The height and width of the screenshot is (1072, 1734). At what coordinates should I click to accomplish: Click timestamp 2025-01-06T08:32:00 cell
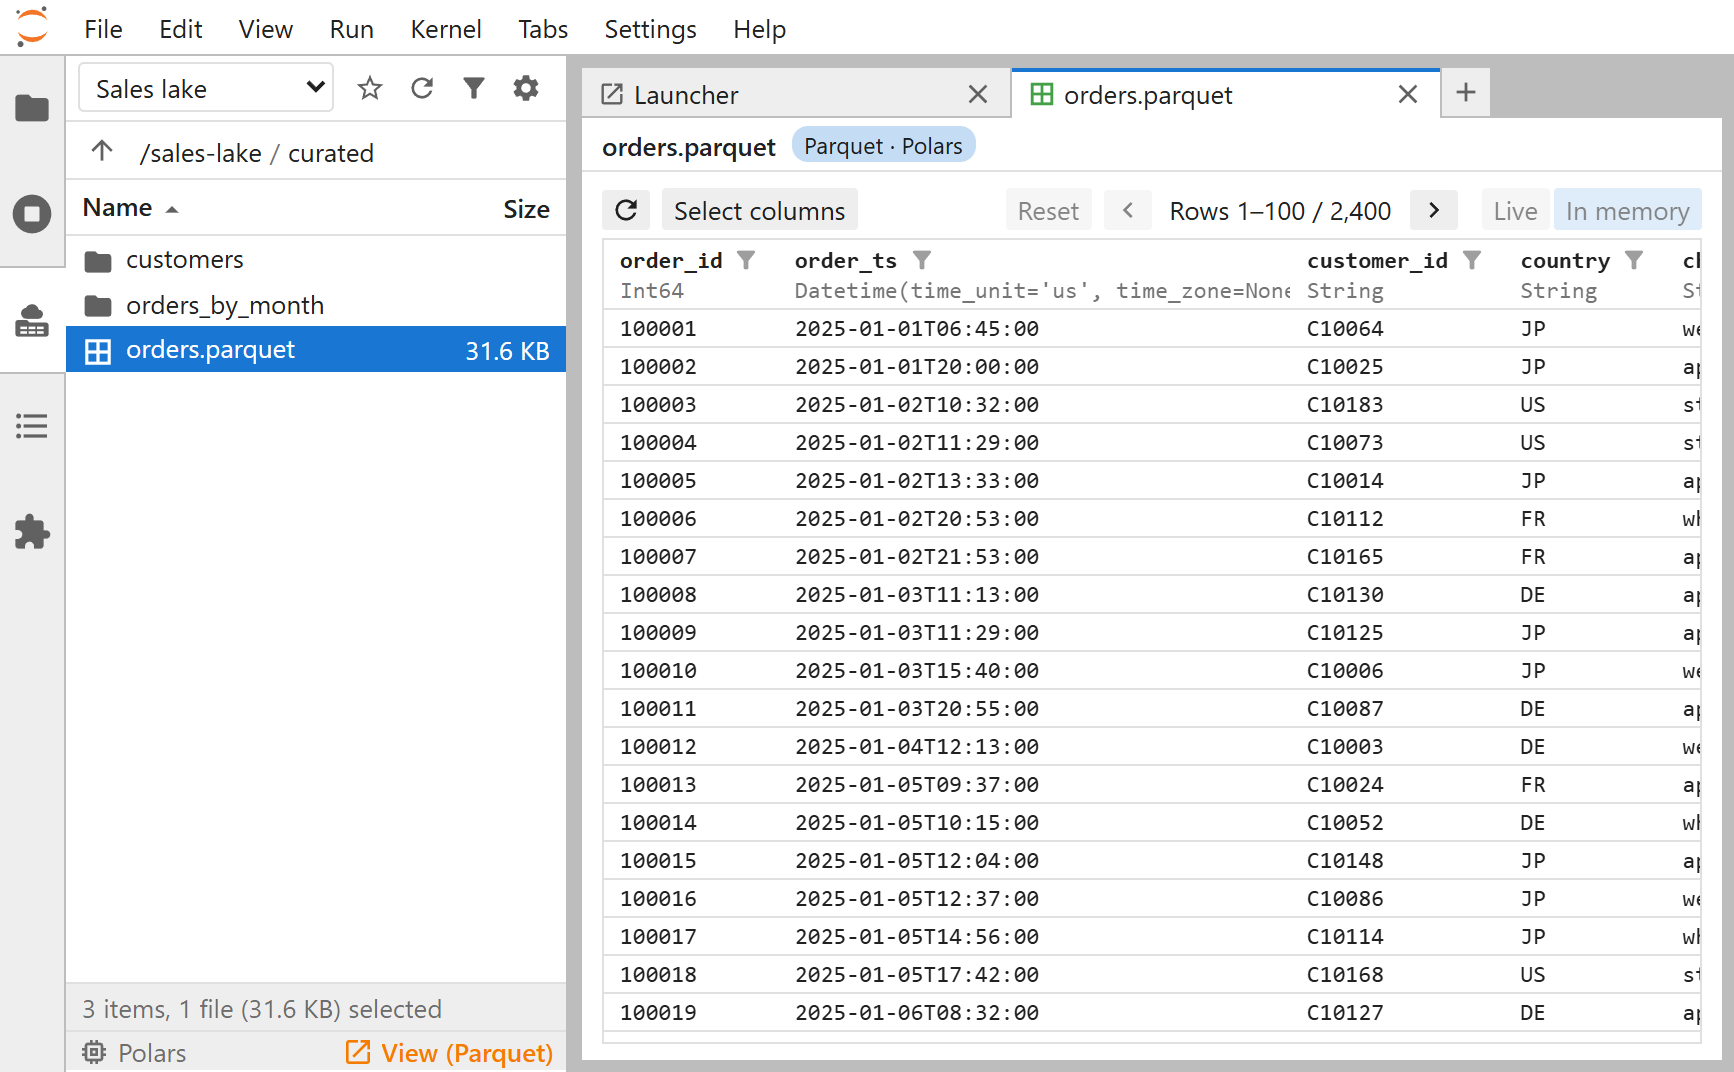[917, 1012]
